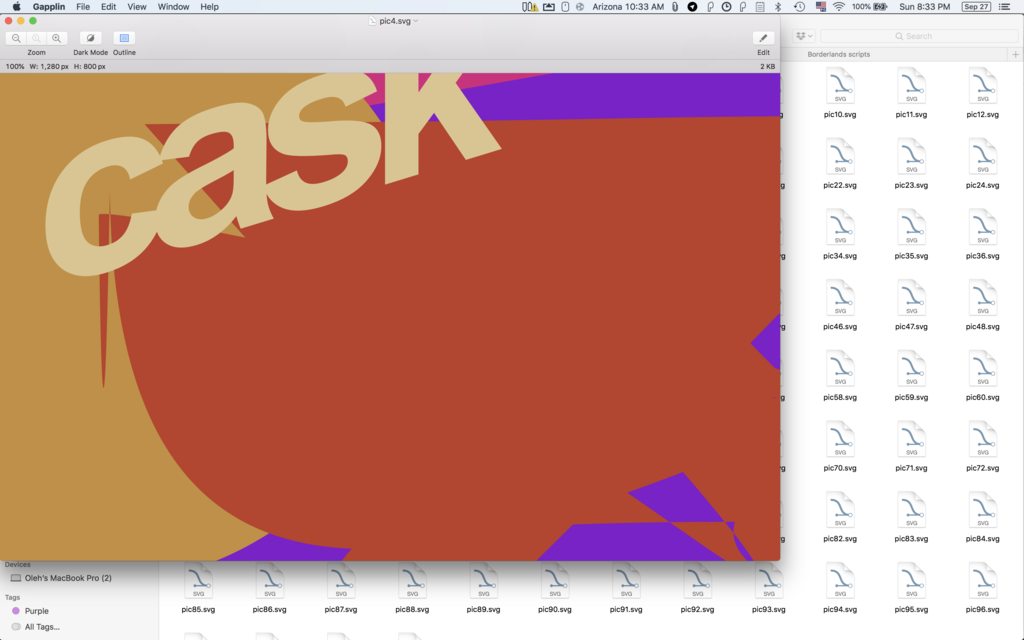Select pic22.svg file icon
Viewport: 1024px width, 640px height.
840,158
